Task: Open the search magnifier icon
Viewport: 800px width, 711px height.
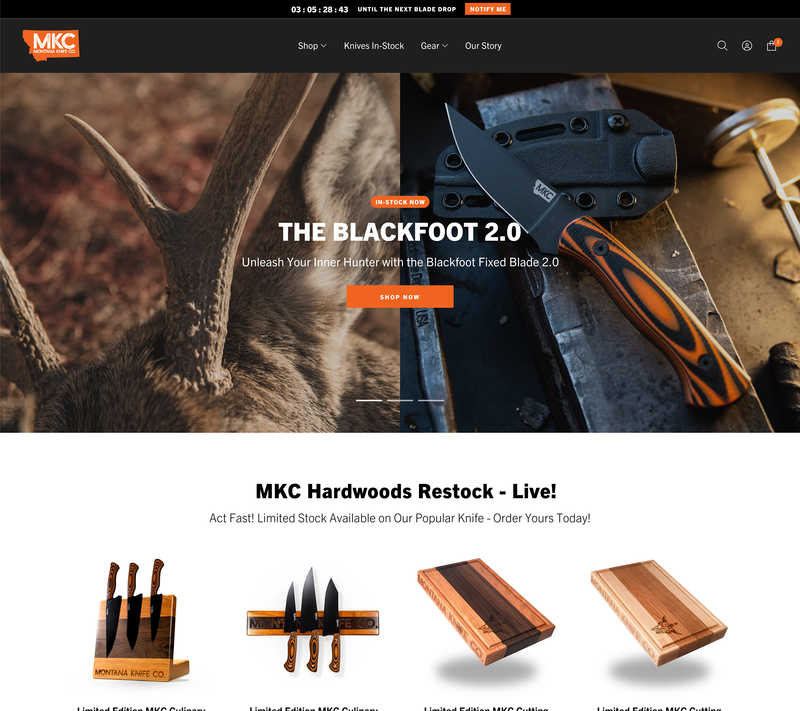Action: coord(722,46)
